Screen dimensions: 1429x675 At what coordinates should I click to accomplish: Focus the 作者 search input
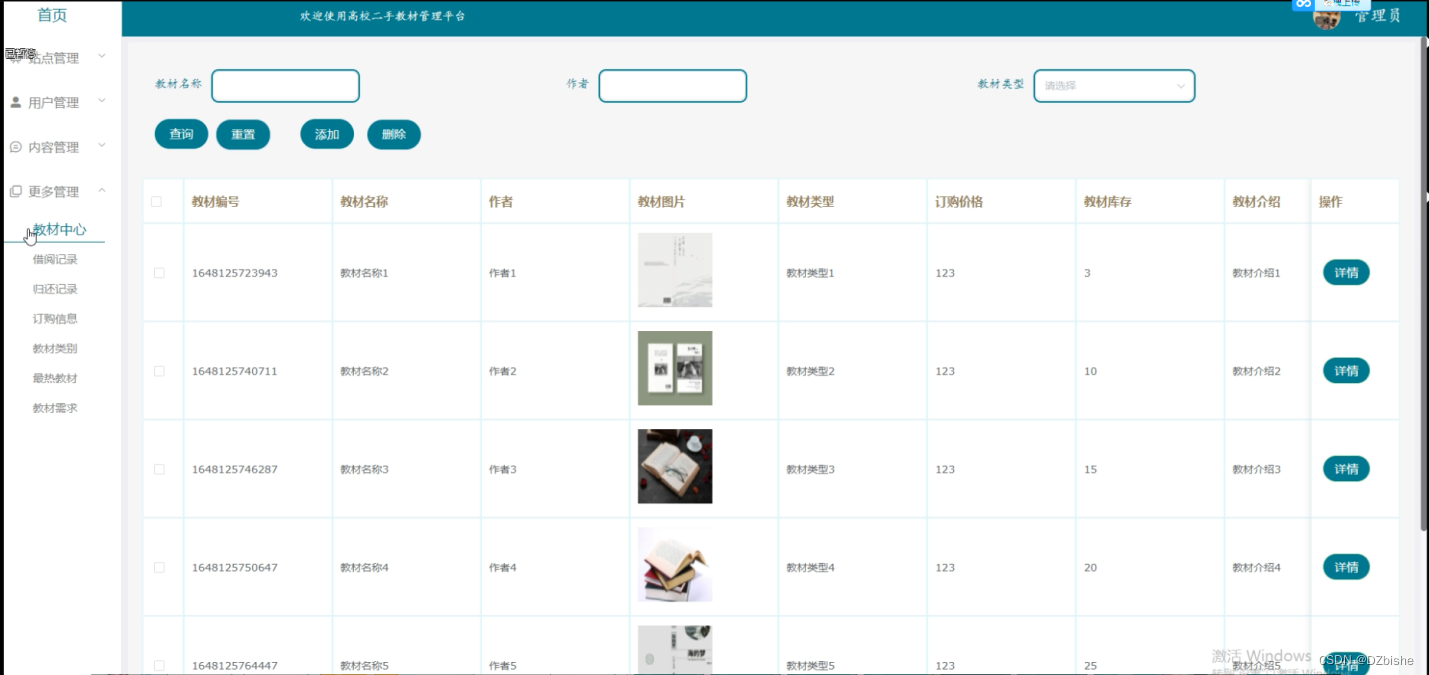coord(673,86)
